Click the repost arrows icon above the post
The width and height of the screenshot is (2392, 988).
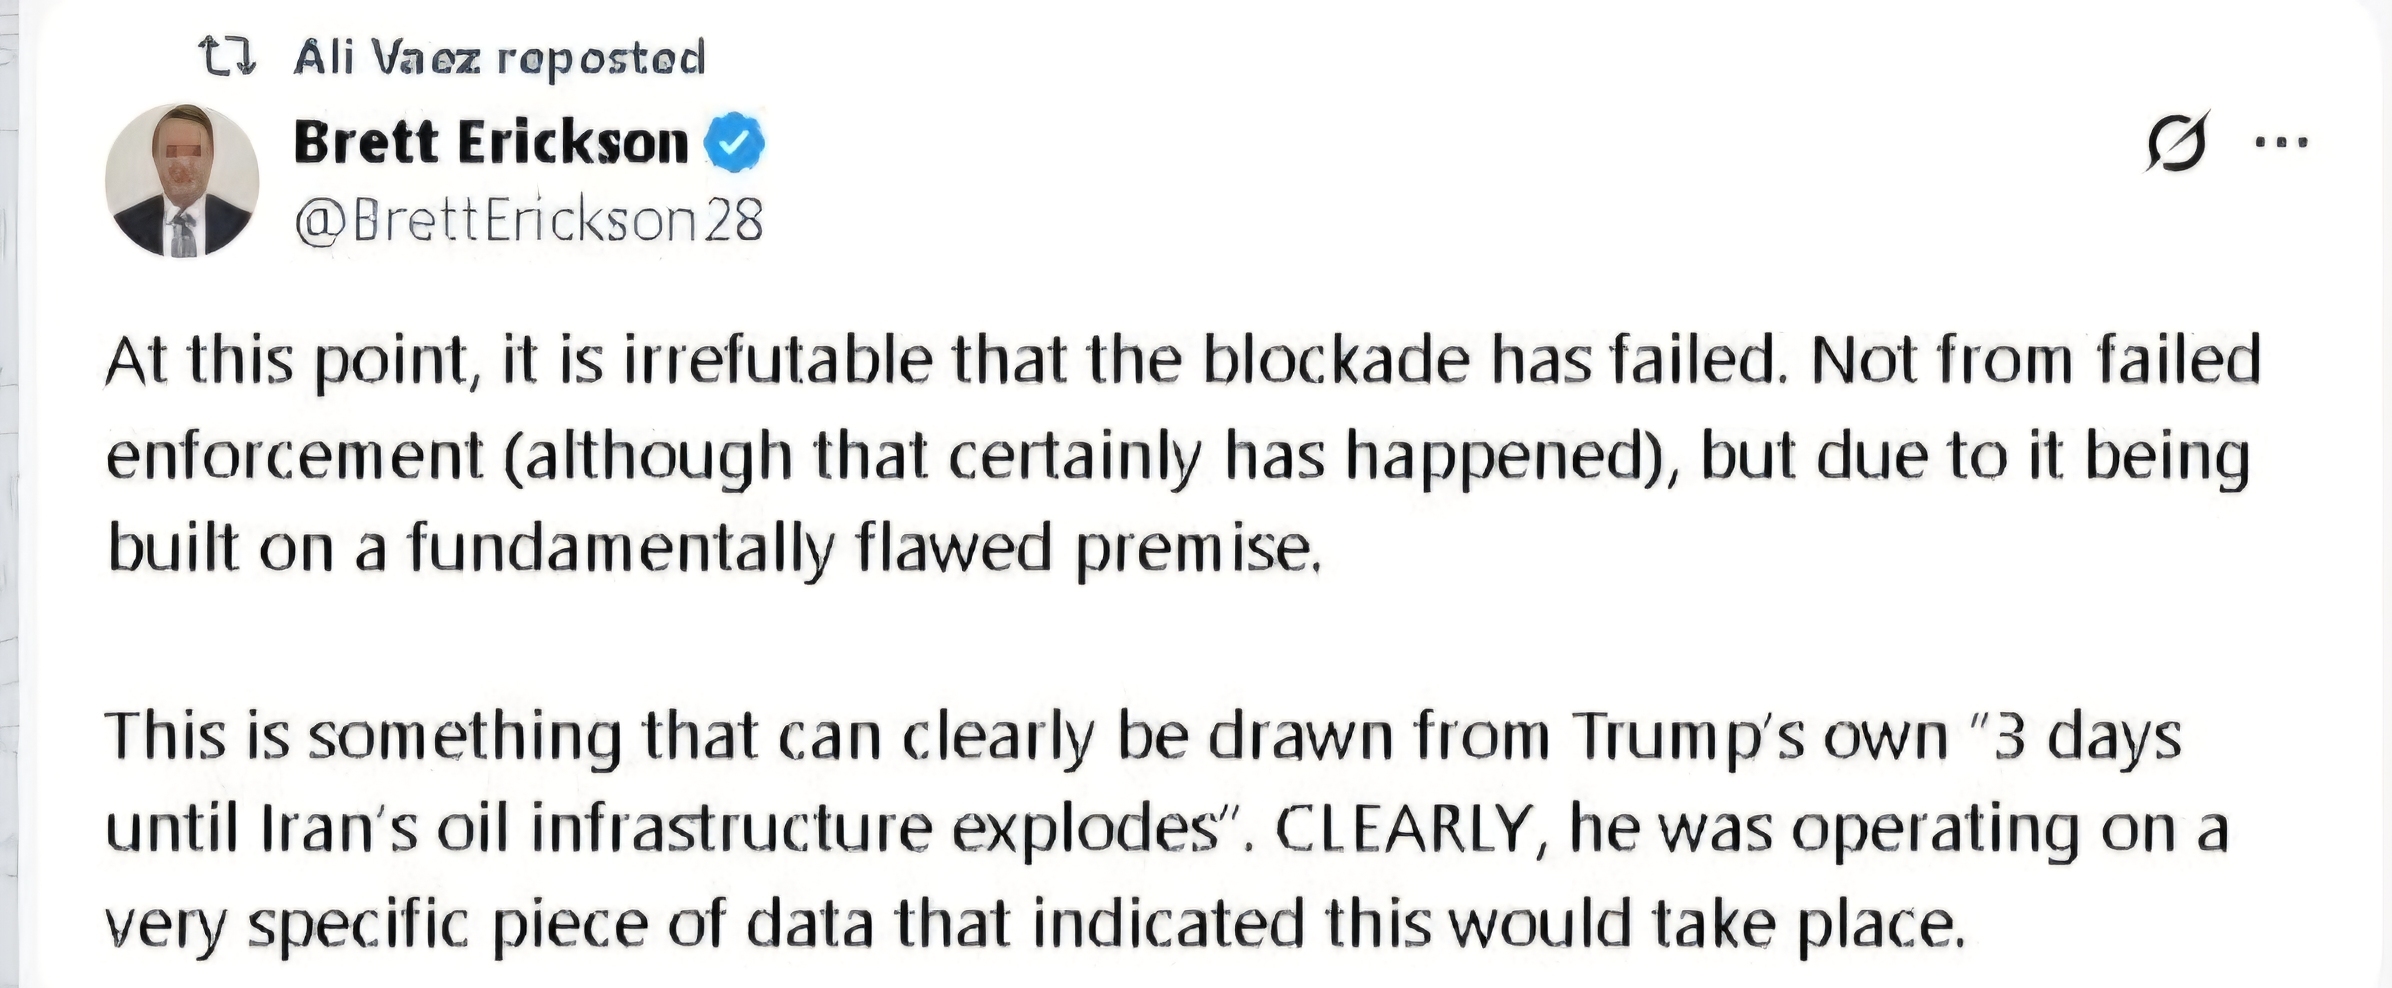[228, 57]
